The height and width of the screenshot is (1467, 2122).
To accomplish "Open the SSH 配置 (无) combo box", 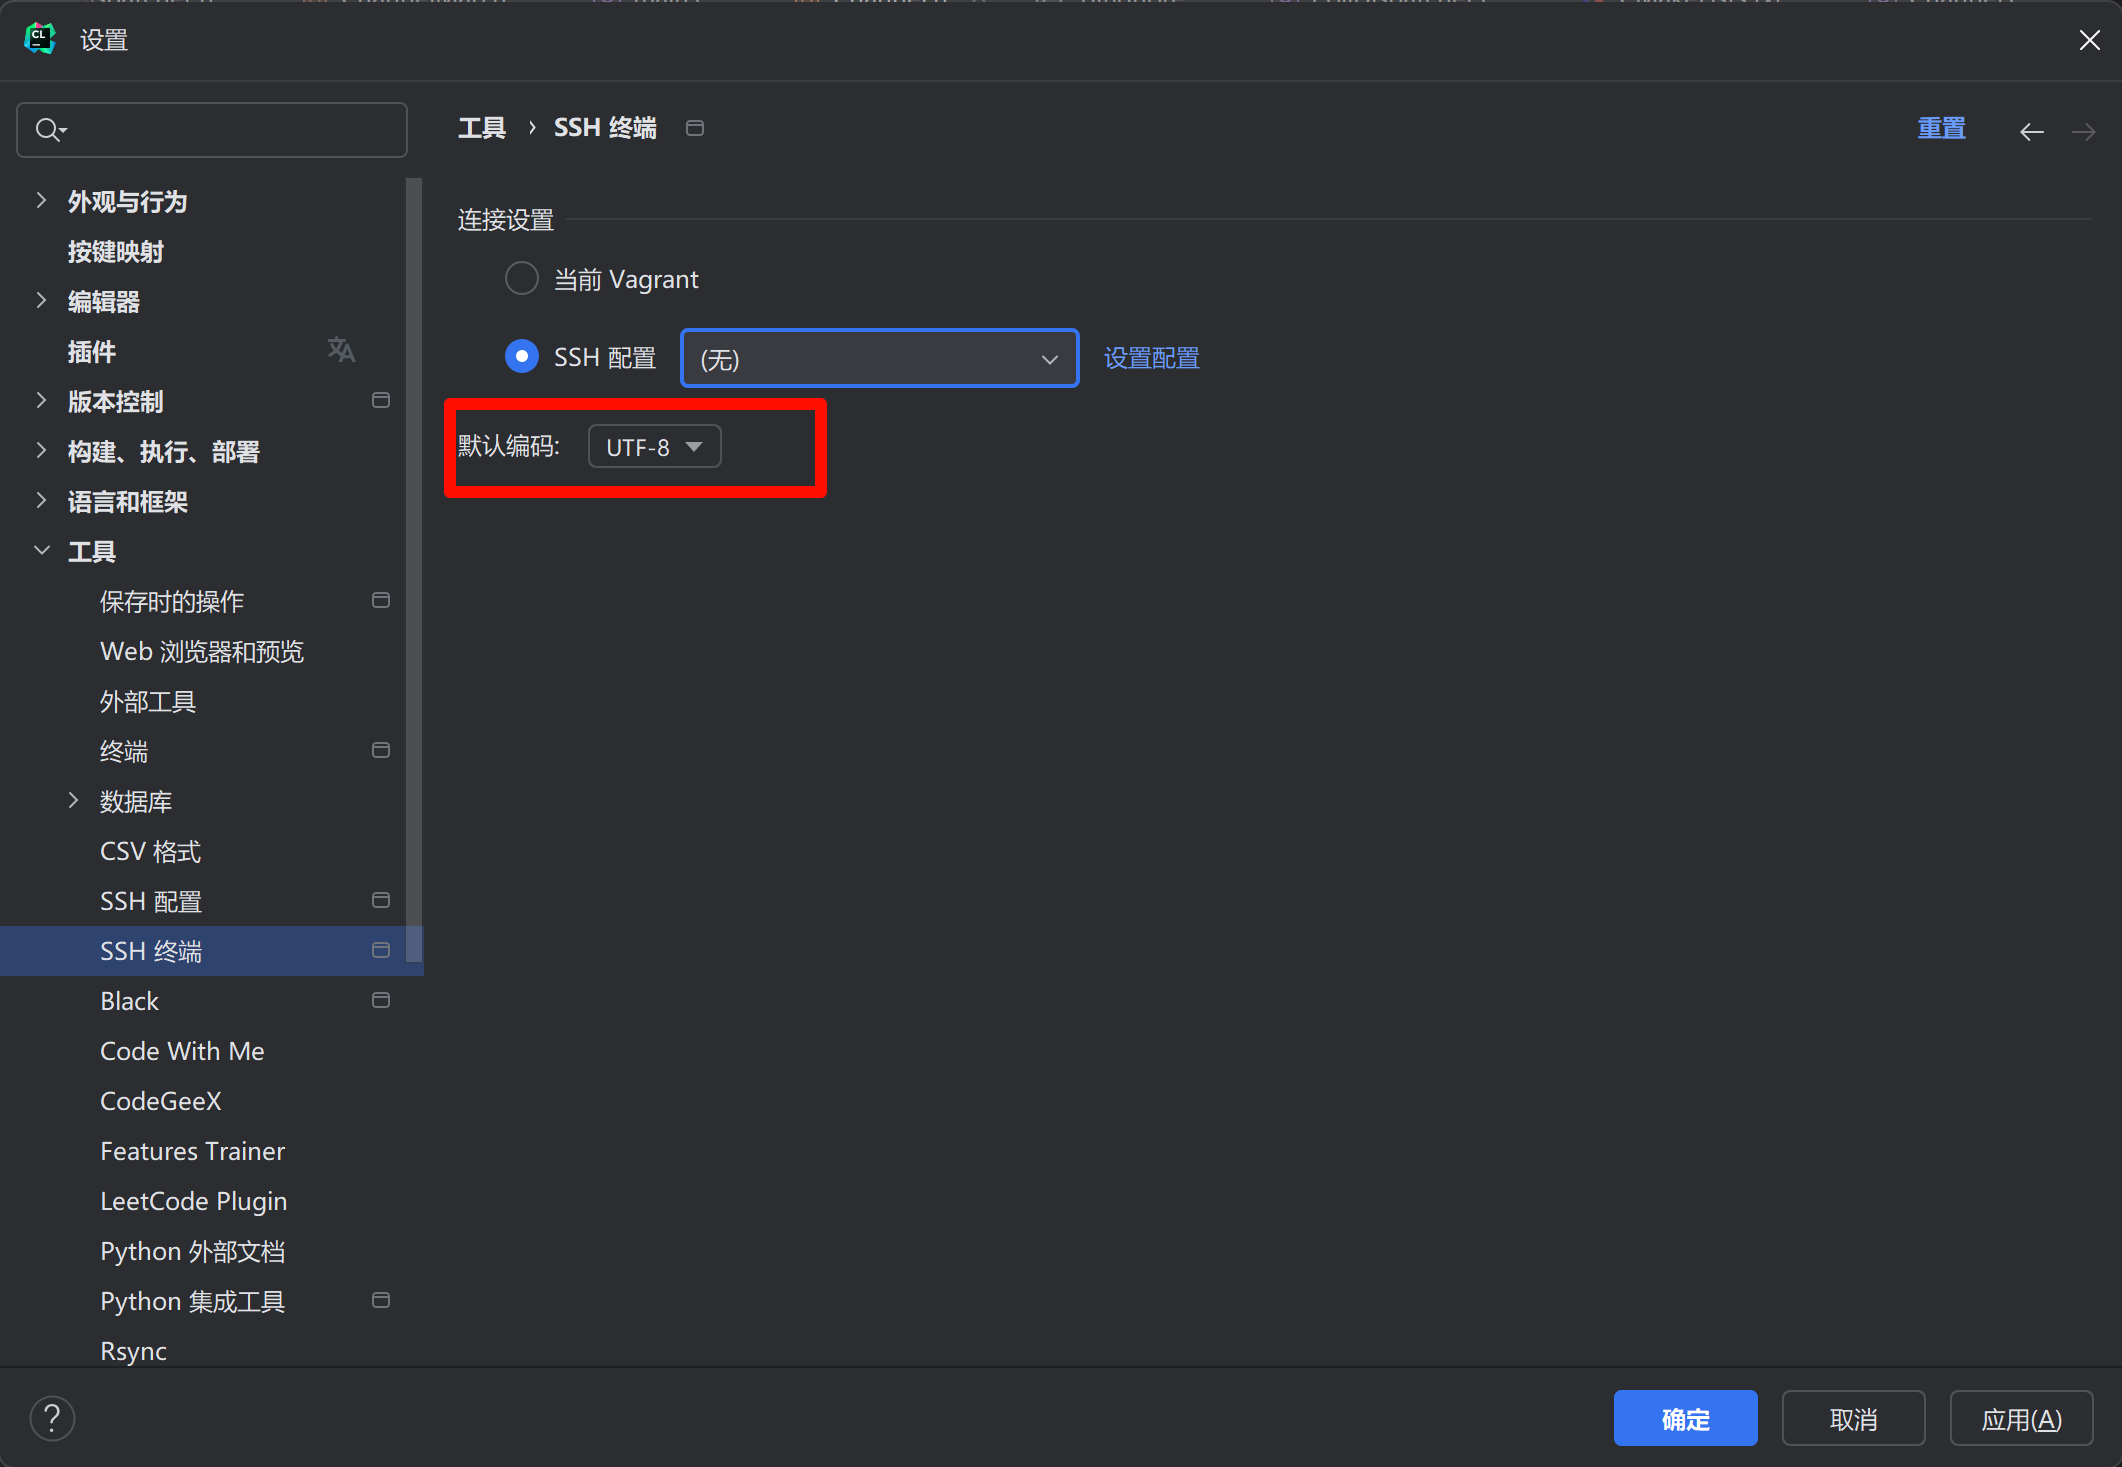I will point(879,358).
